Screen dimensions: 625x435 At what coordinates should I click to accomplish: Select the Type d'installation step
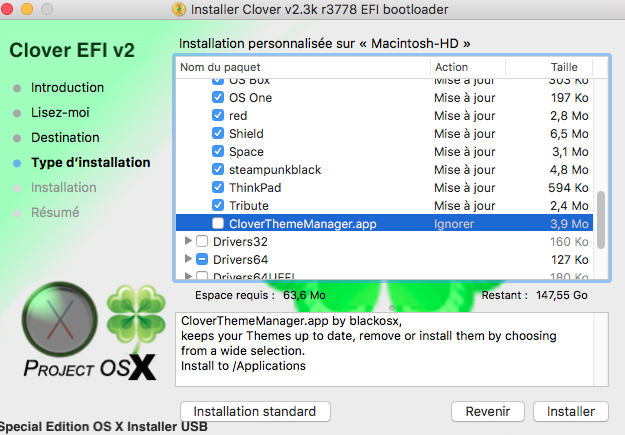click(91, 162)
